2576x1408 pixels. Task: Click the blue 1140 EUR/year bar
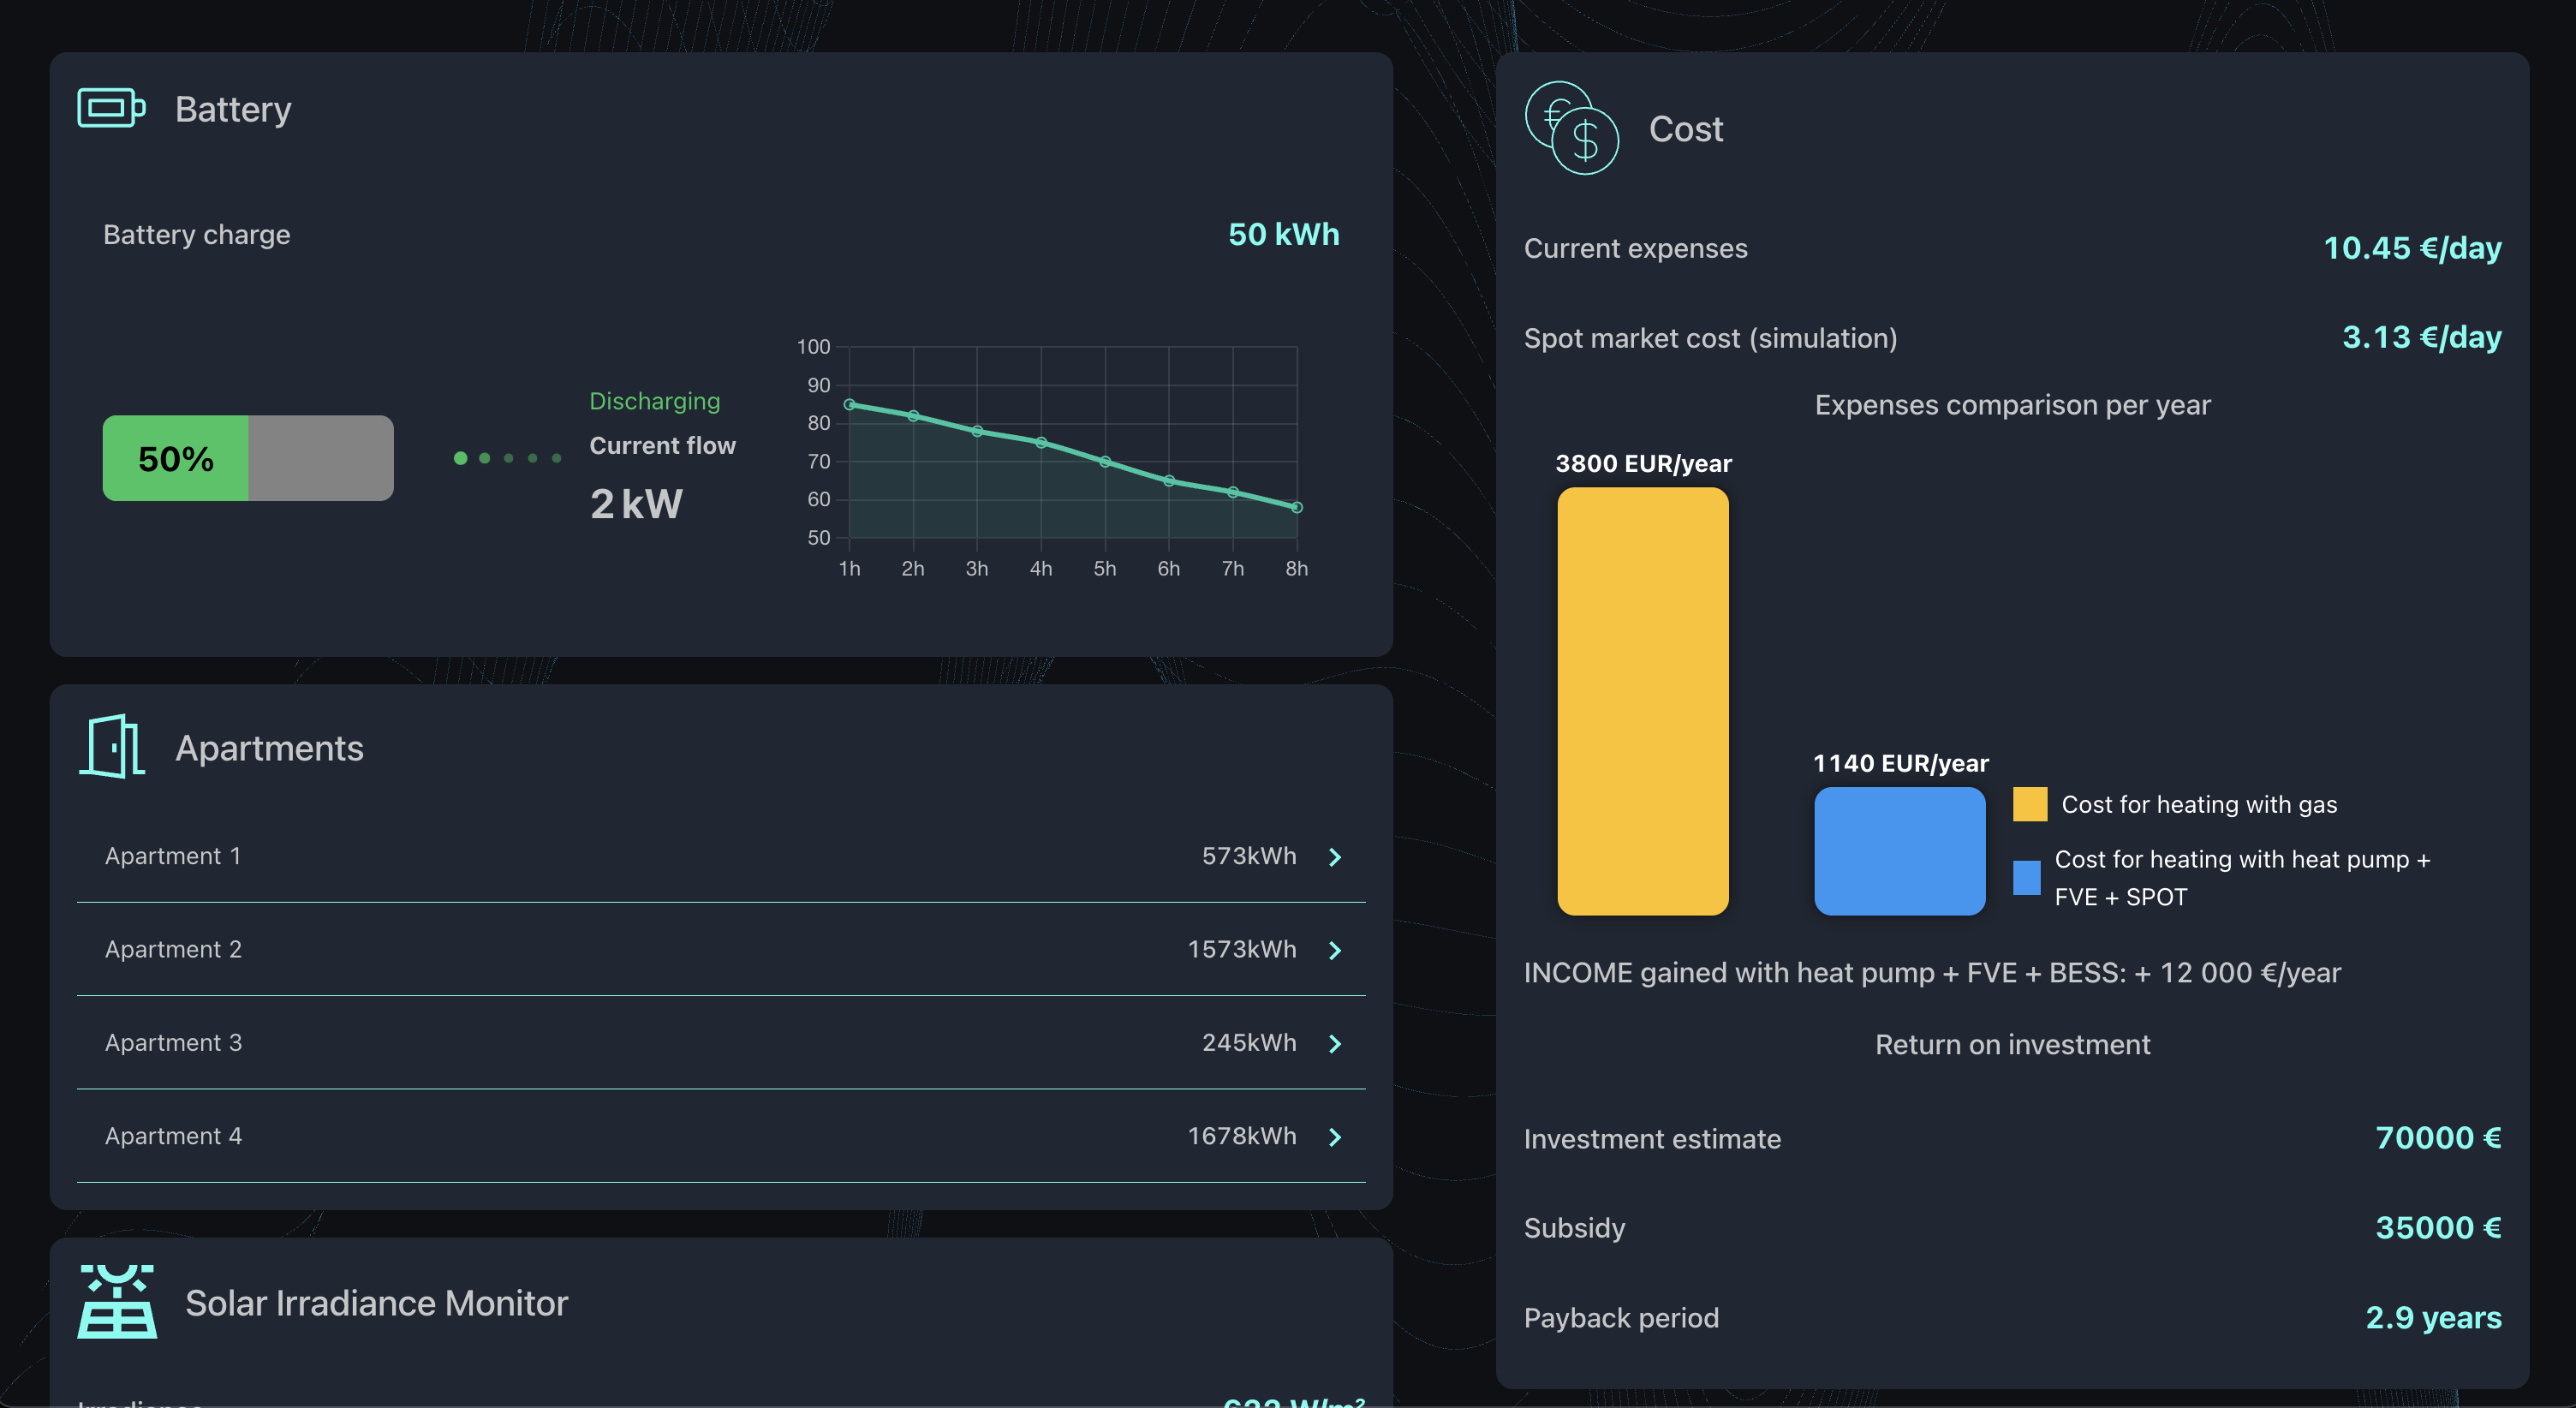coord(1899,851)
